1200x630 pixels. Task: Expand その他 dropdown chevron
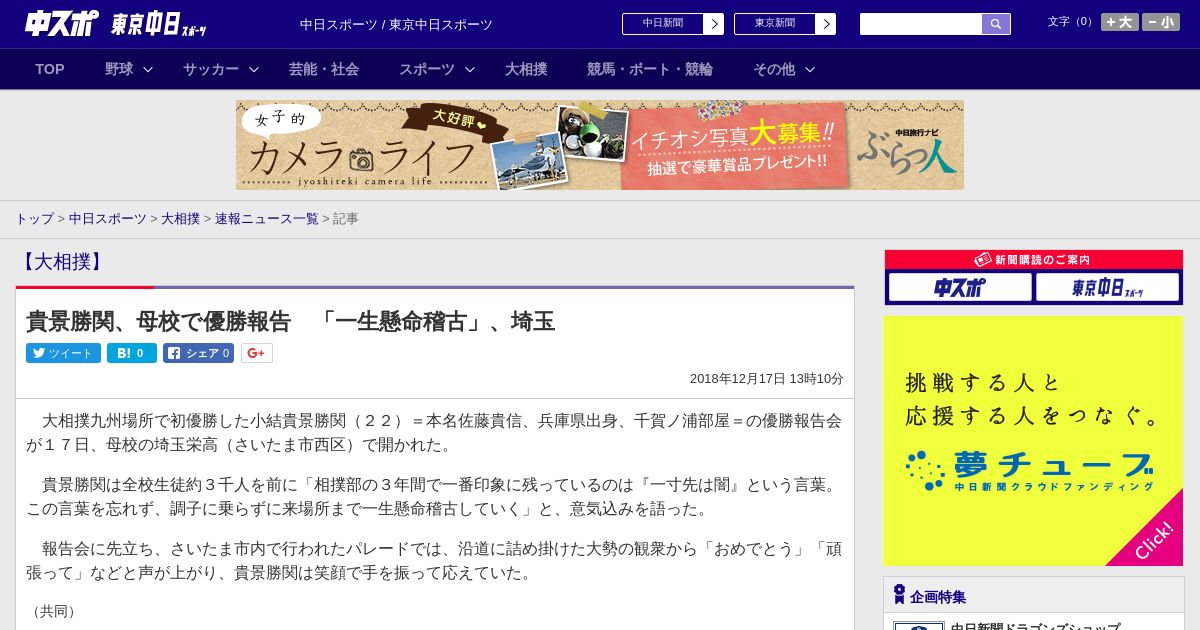(x=810, y=69)
